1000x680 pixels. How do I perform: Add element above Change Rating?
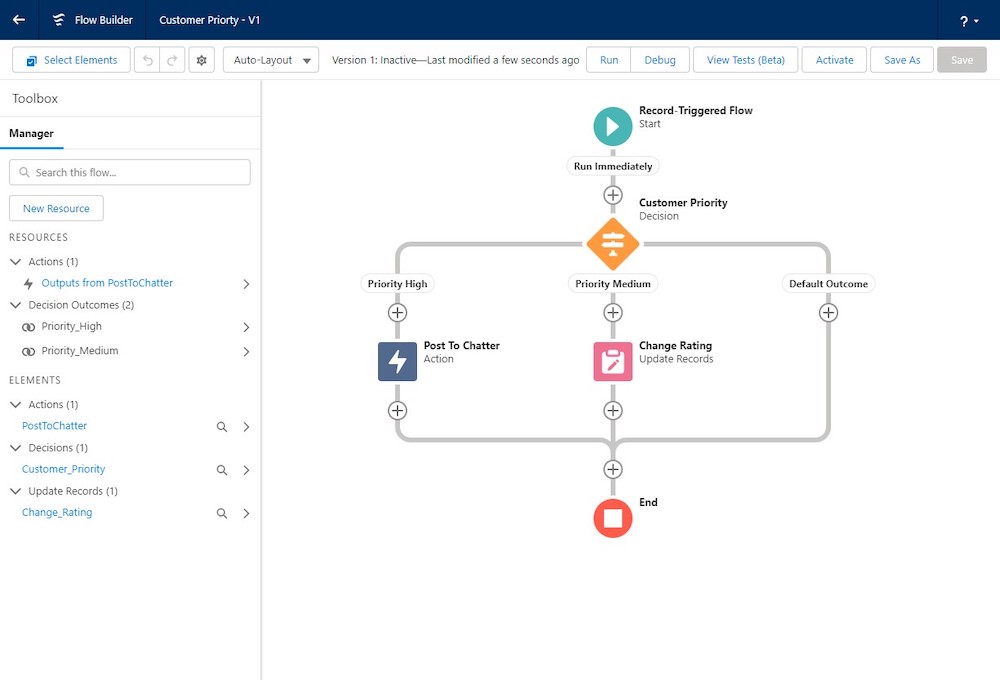point(613,313)
